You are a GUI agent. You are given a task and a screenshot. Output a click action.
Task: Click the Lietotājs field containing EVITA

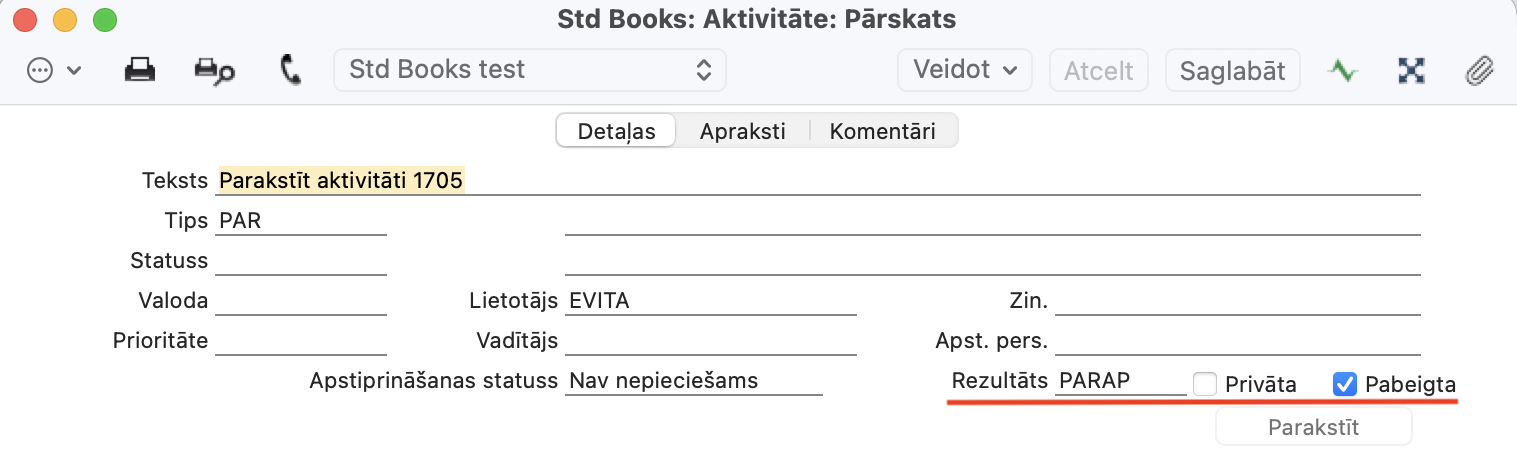(710, 301)
